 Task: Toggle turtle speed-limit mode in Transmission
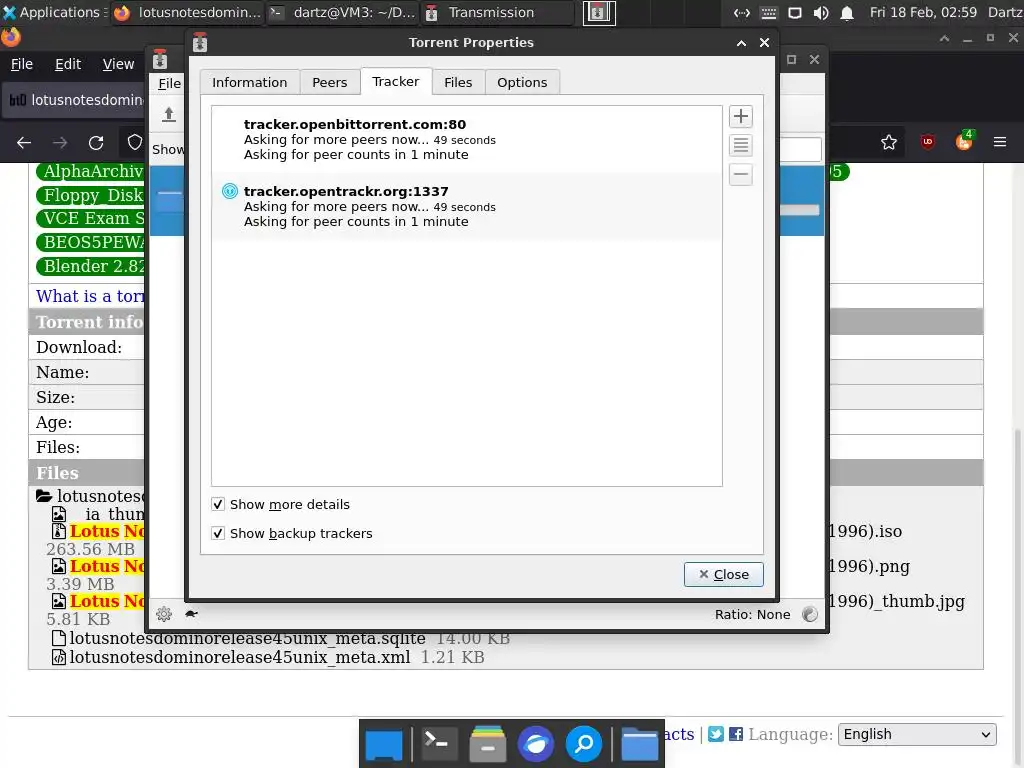191,614
